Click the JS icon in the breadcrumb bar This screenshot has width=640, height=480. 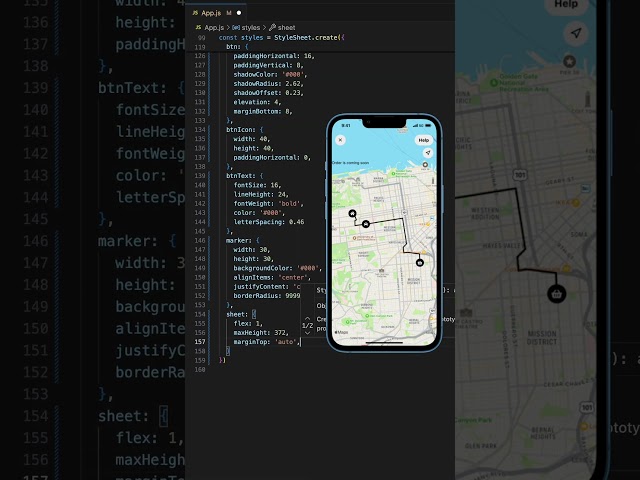point(198,27)
